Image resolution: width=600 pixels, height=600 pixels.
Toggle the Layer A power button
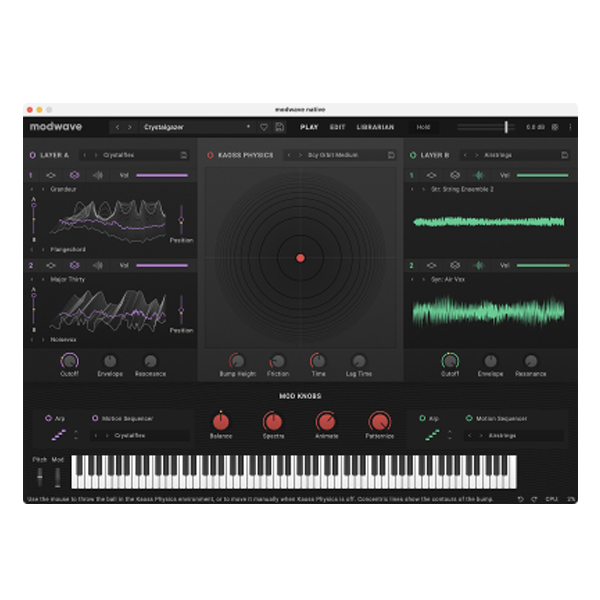33,155
